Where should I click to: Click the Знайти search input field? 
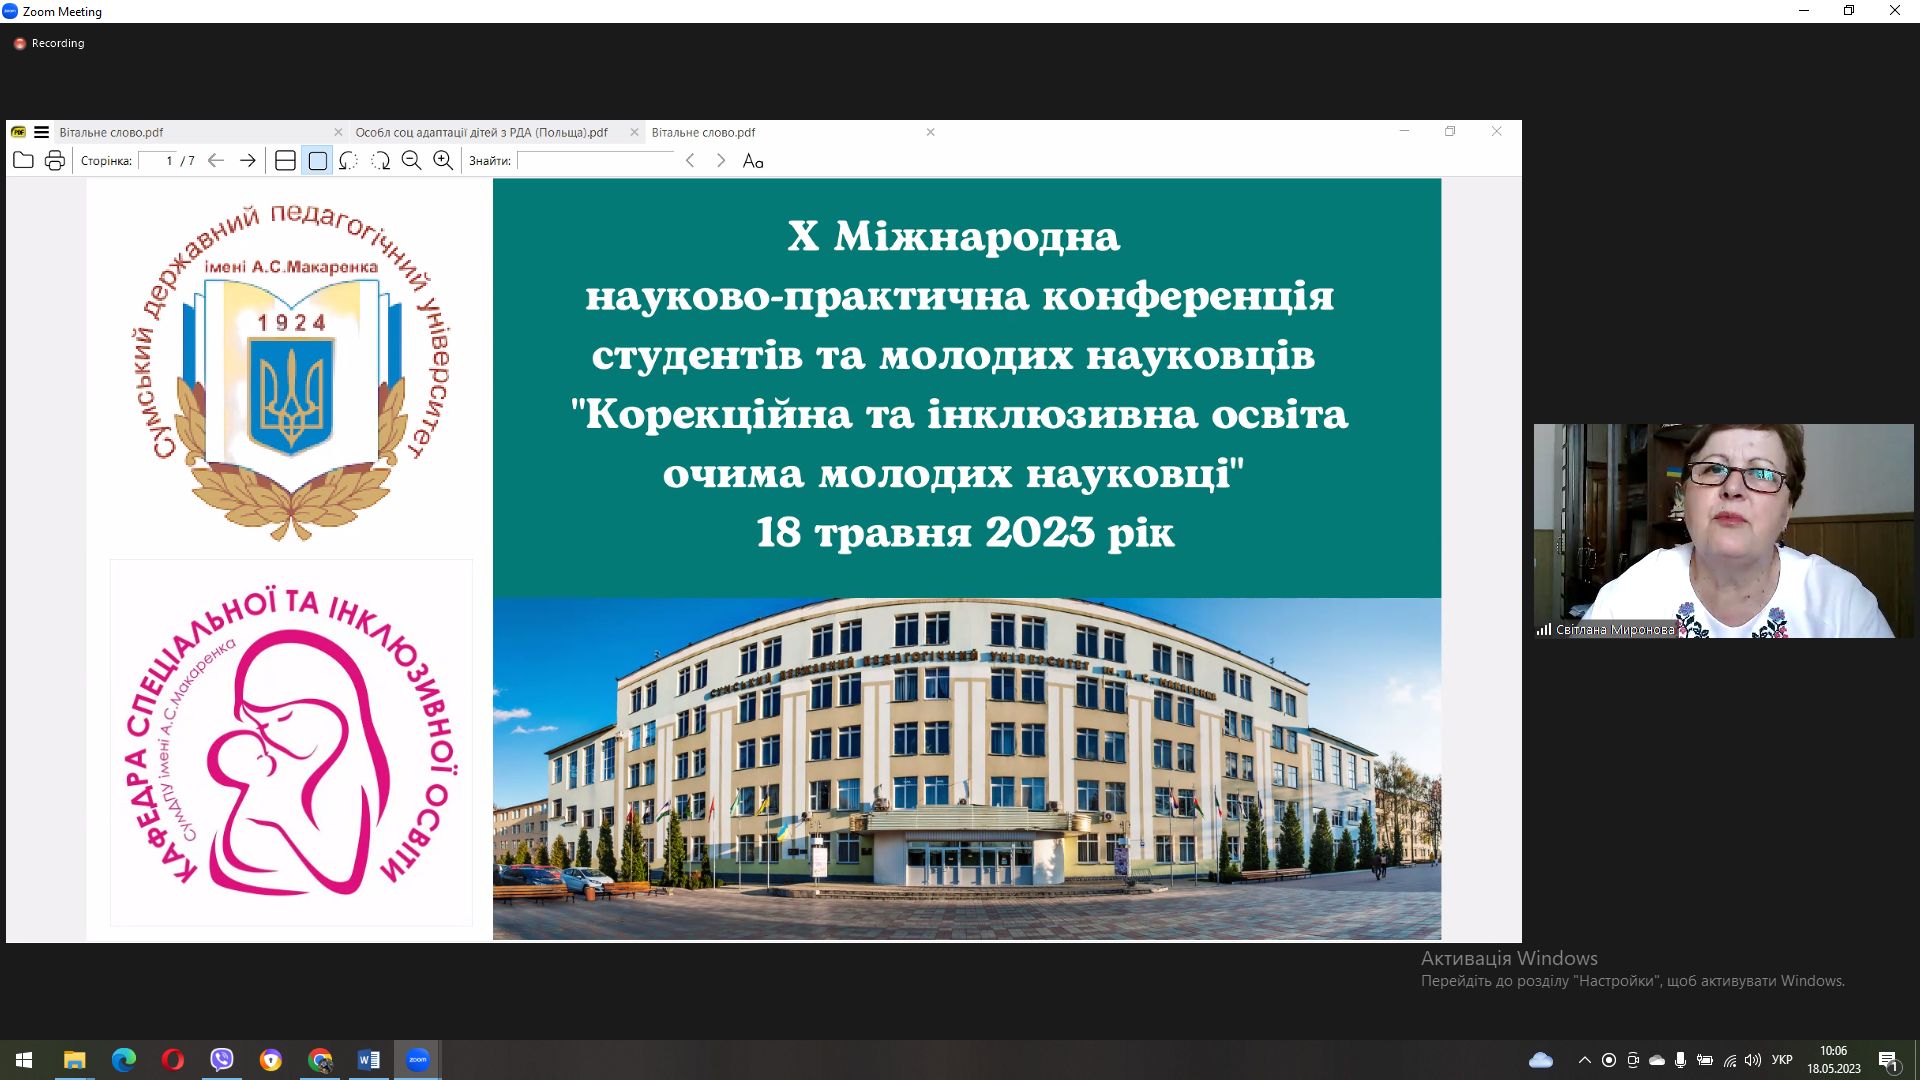(x=596, y=160)
